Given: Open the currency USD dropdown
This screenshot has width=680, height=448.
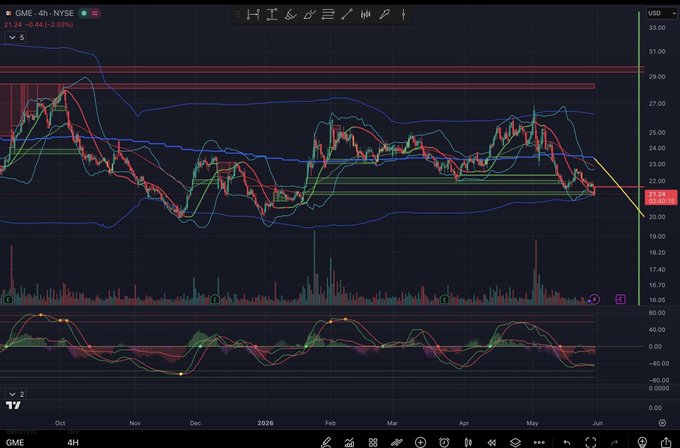Looking at the screenshot, I should 661,13.
